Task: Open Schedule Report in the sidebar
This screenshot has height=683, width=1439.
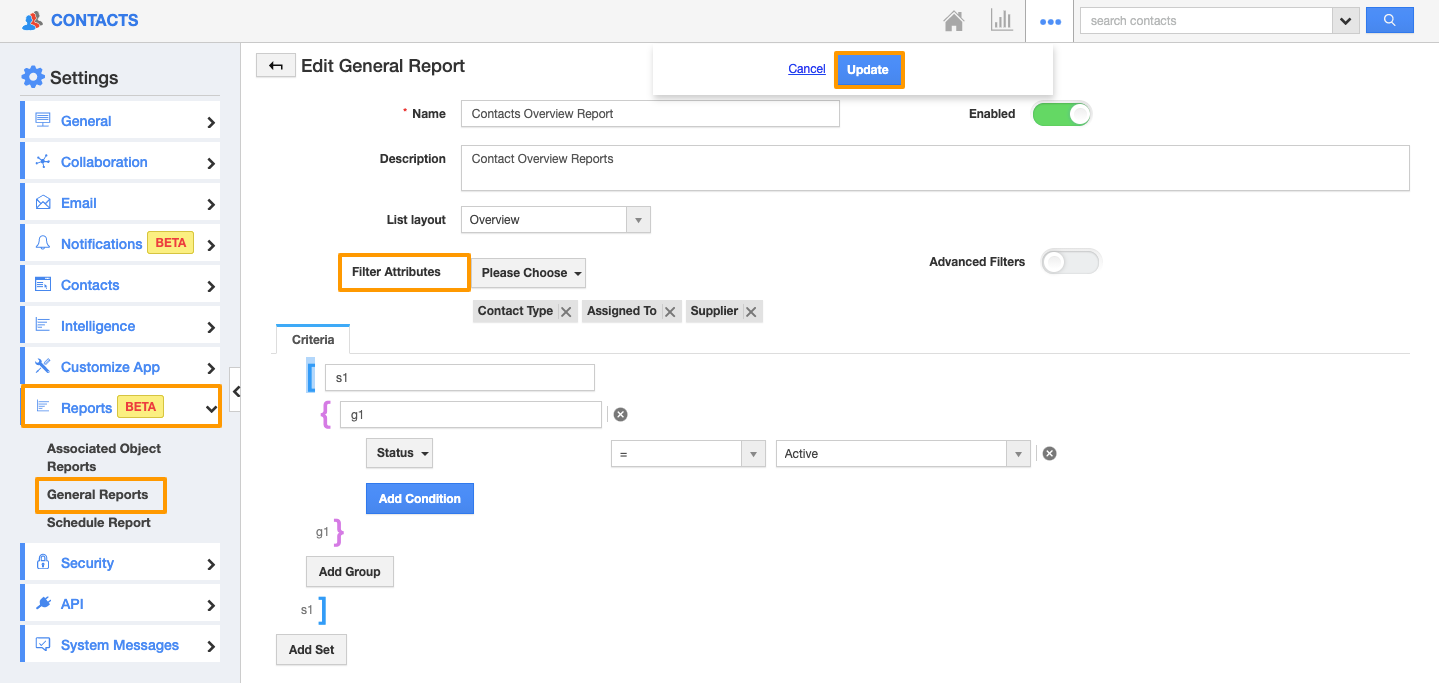Action: (98, 523)
